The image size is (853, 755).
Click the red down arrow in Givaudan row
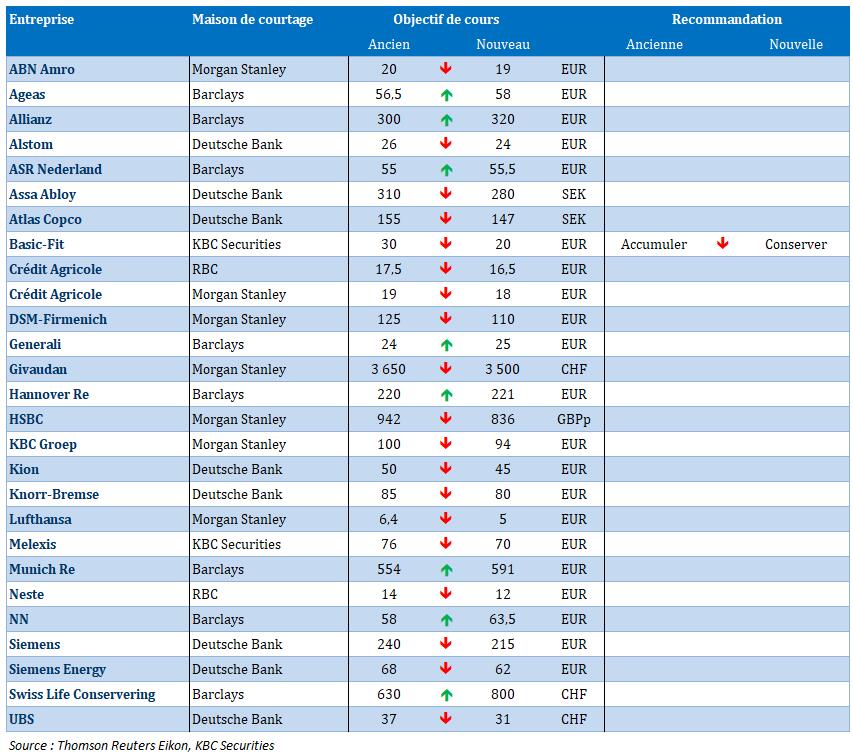(446, 368)
